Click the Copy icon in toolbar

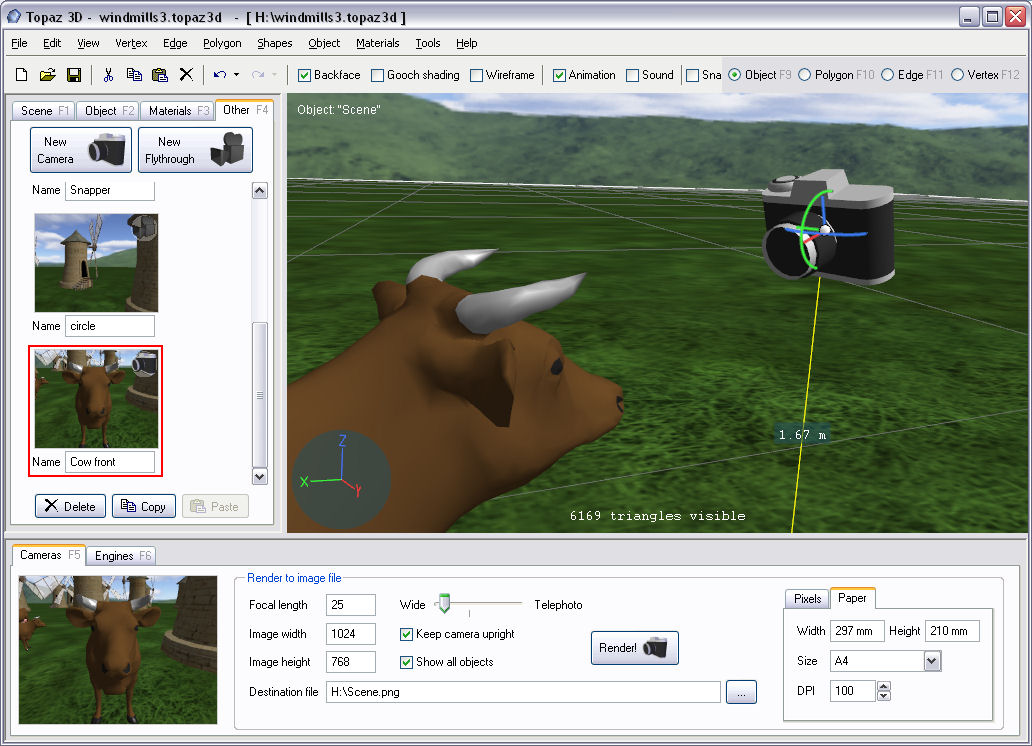134,75
